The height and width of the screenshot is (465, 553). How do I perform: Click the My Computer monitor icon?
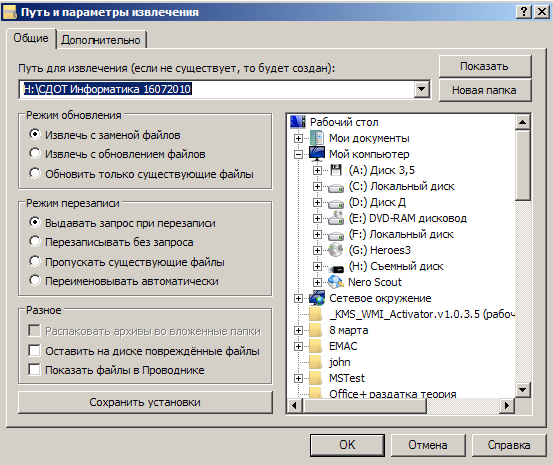click(317, 154)
